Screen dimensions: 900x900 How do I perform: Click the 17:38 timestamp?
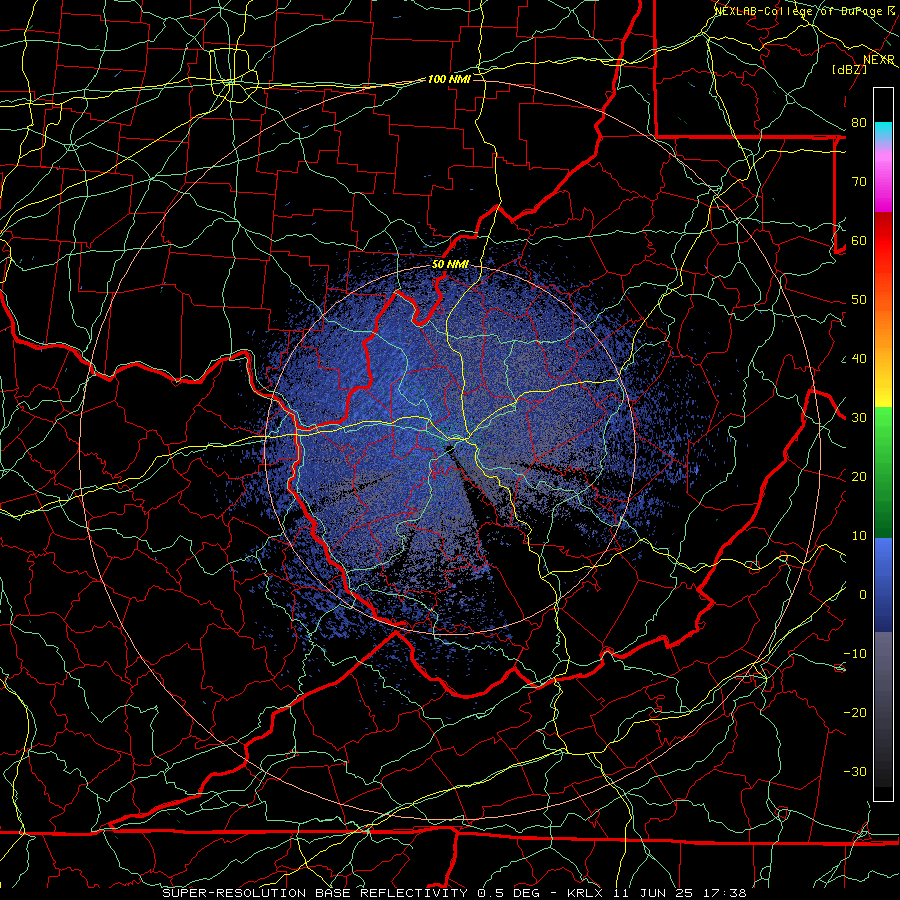[x=724, y=893]
